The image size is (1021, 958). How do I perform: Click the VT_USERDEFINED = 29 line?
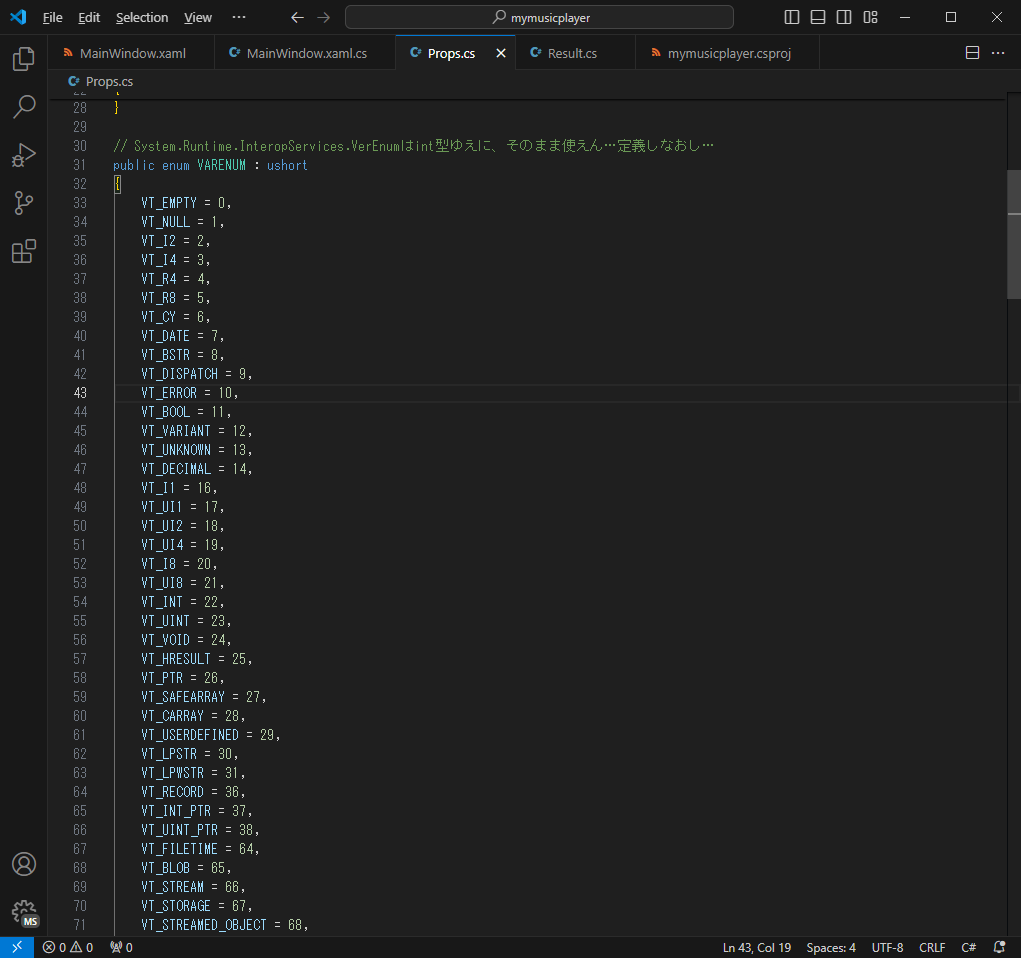(211, 735)
